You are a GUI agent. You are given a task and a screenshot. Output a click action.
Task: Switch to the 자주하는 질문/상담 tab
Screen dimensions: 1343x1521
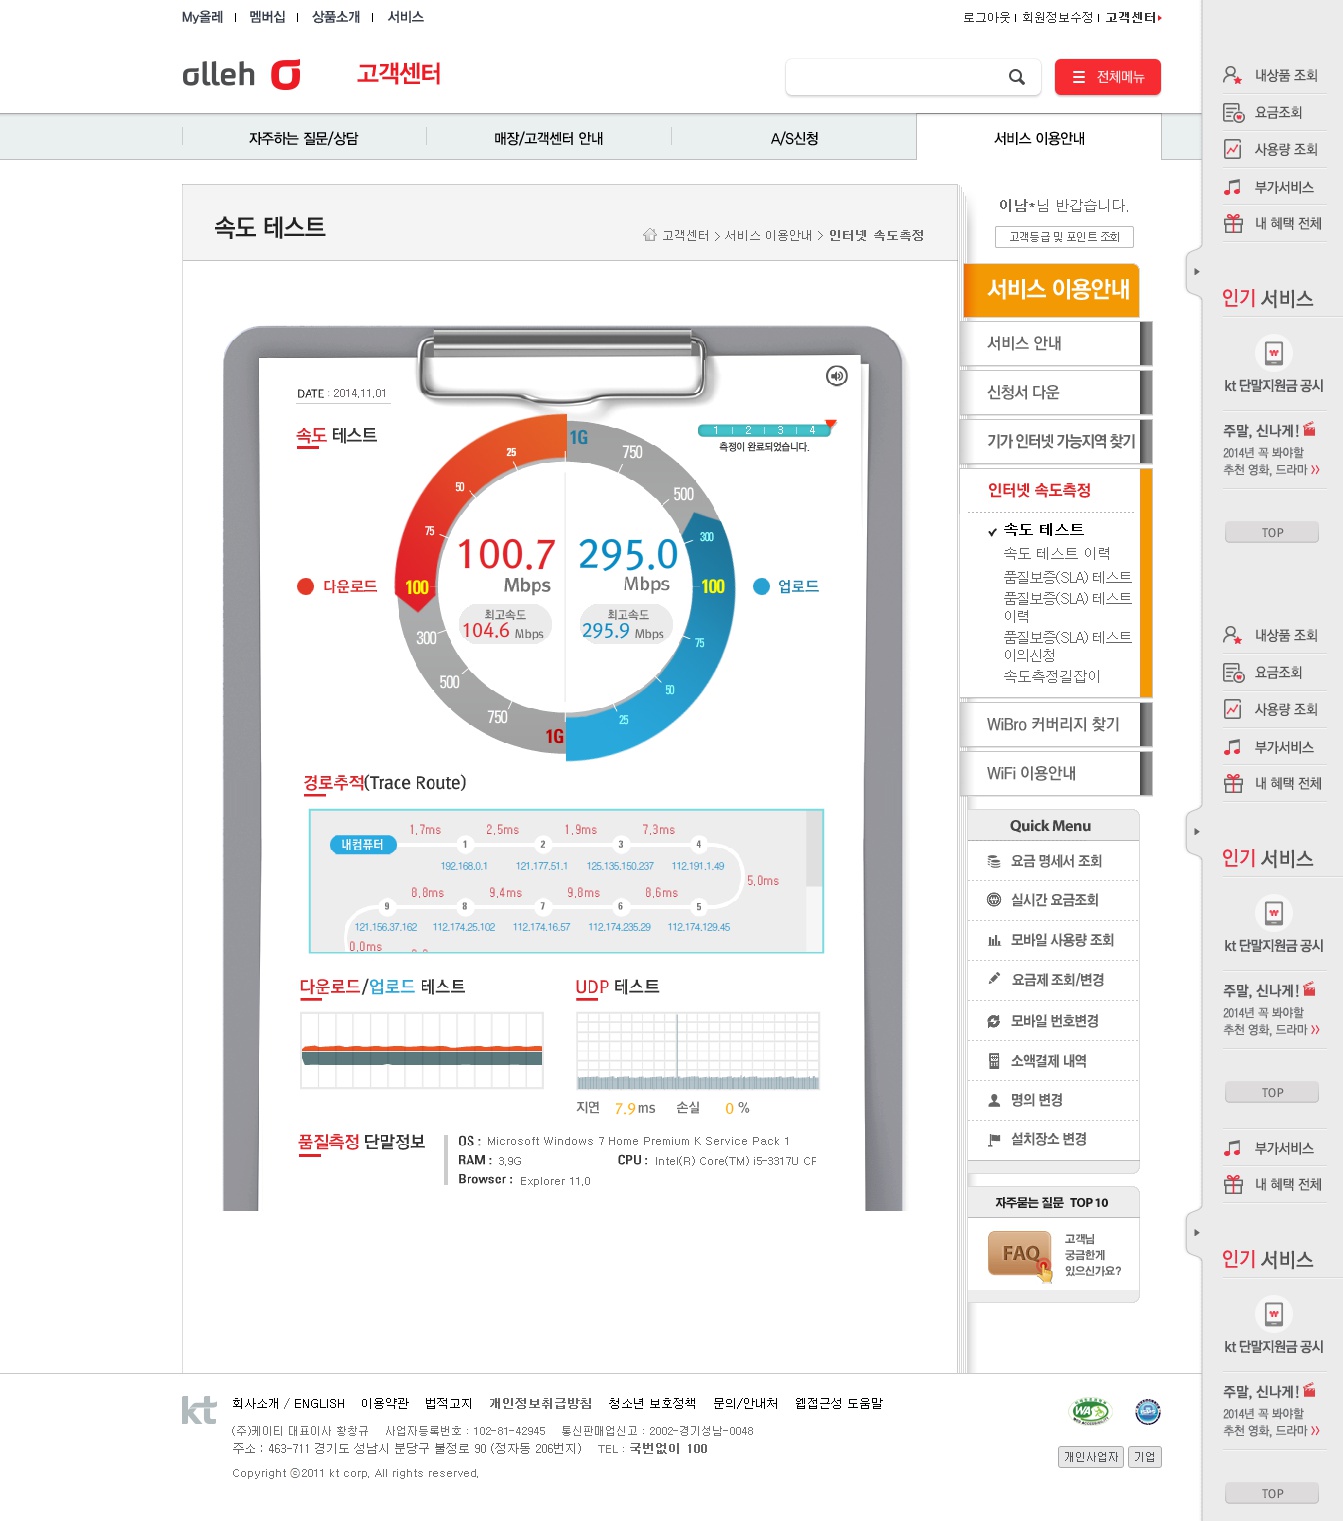point(304,138)
